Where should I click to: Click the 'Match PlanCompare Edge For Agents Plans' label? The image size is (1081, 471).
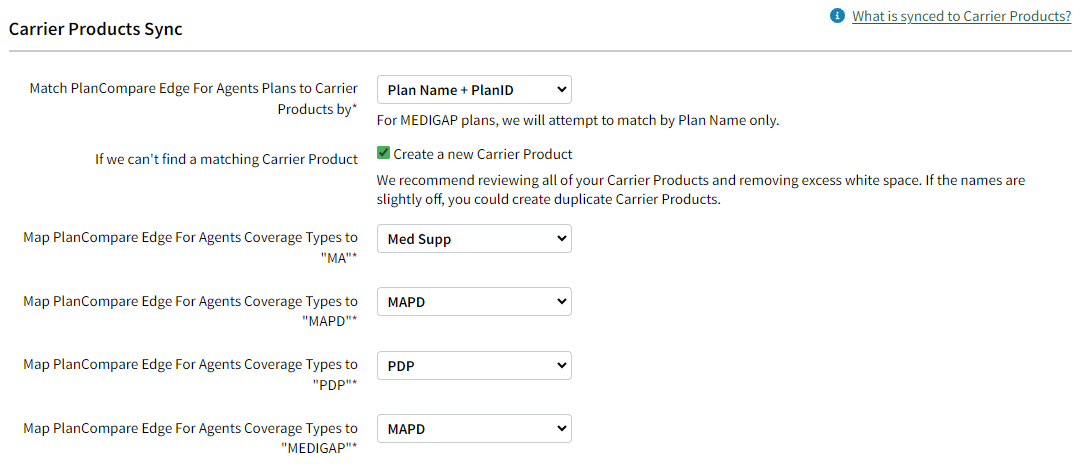pyautogui.click(x=194, y=99)
